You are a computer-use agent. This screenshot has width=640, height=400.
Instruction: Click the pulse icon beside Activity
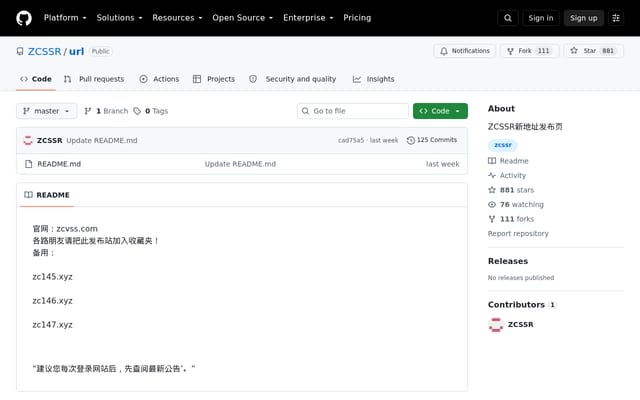tap(492, 176)
